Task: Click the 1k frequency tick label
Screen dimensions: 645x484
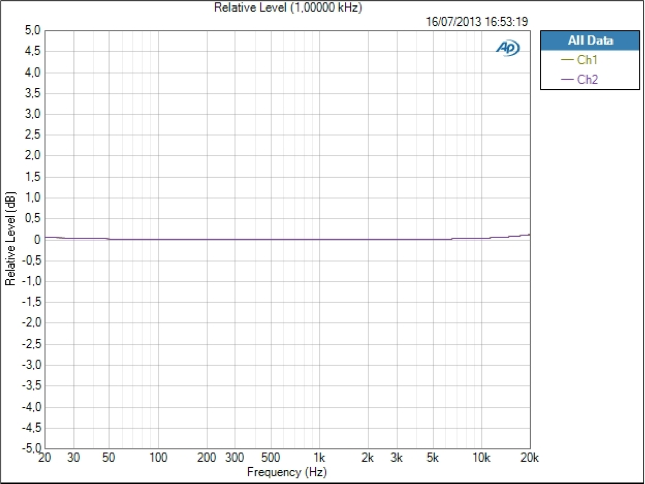Action: (x=319, y=457)
